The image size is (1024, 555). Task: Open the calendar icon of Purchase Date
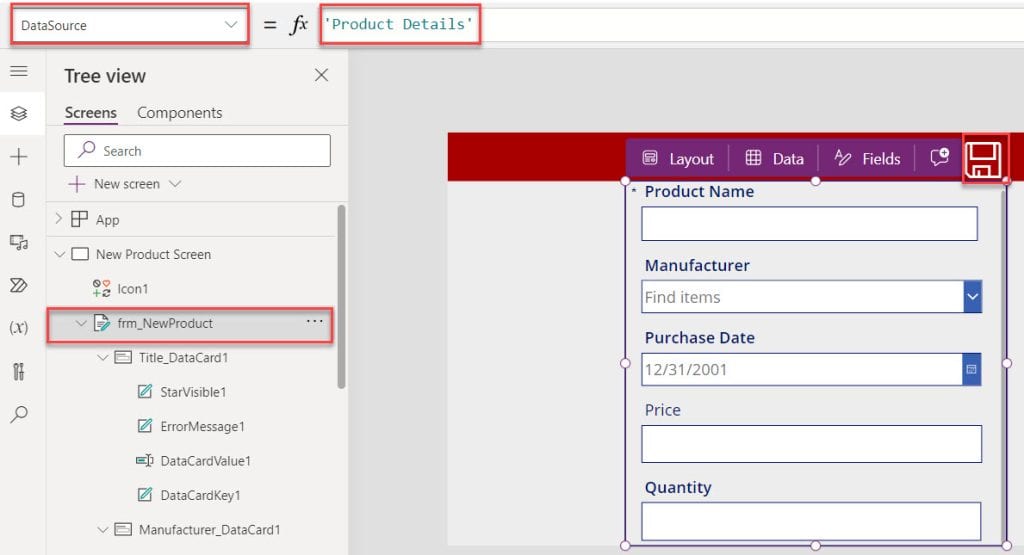coord(972,370)
